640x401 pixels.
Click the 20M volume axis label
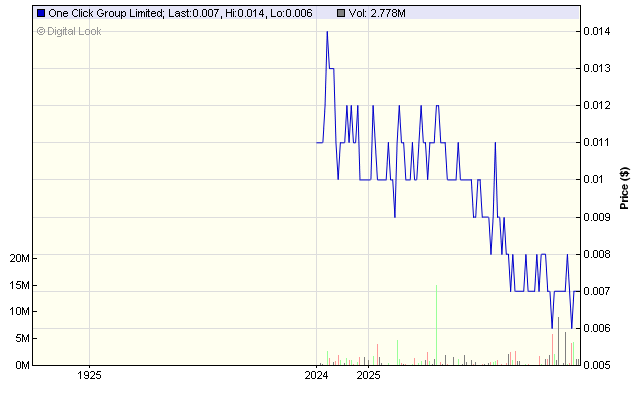[x=20, y=258]
